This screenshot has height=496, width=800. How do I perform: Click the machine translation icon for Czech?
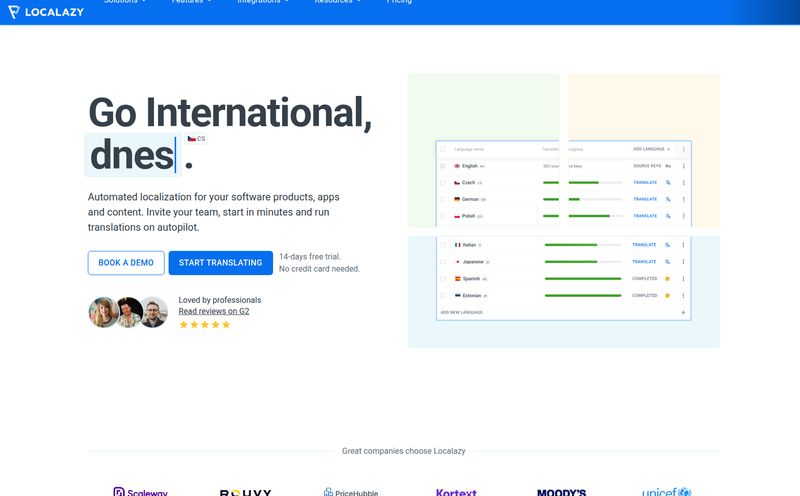tap(668, 183)
